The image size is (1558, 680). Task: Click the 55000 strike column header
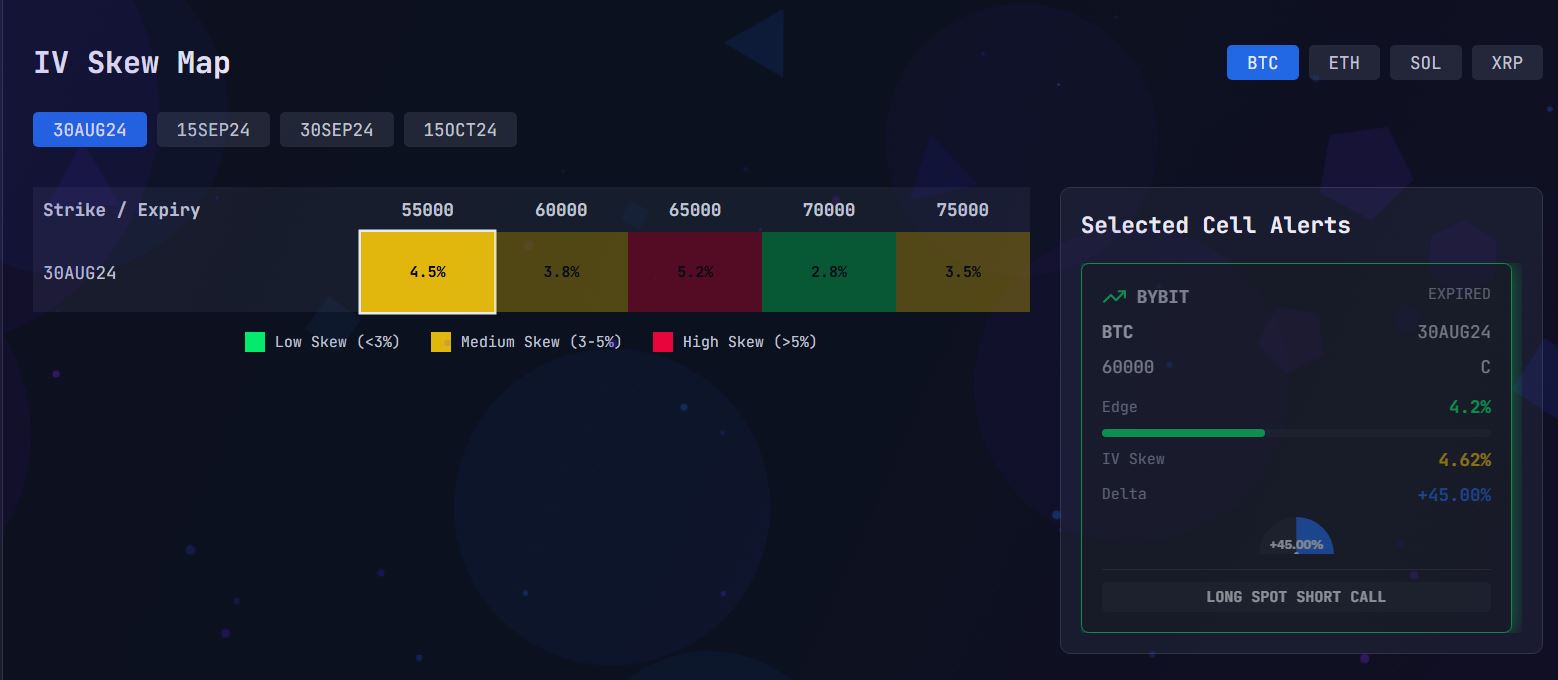(x=427, y=210)
